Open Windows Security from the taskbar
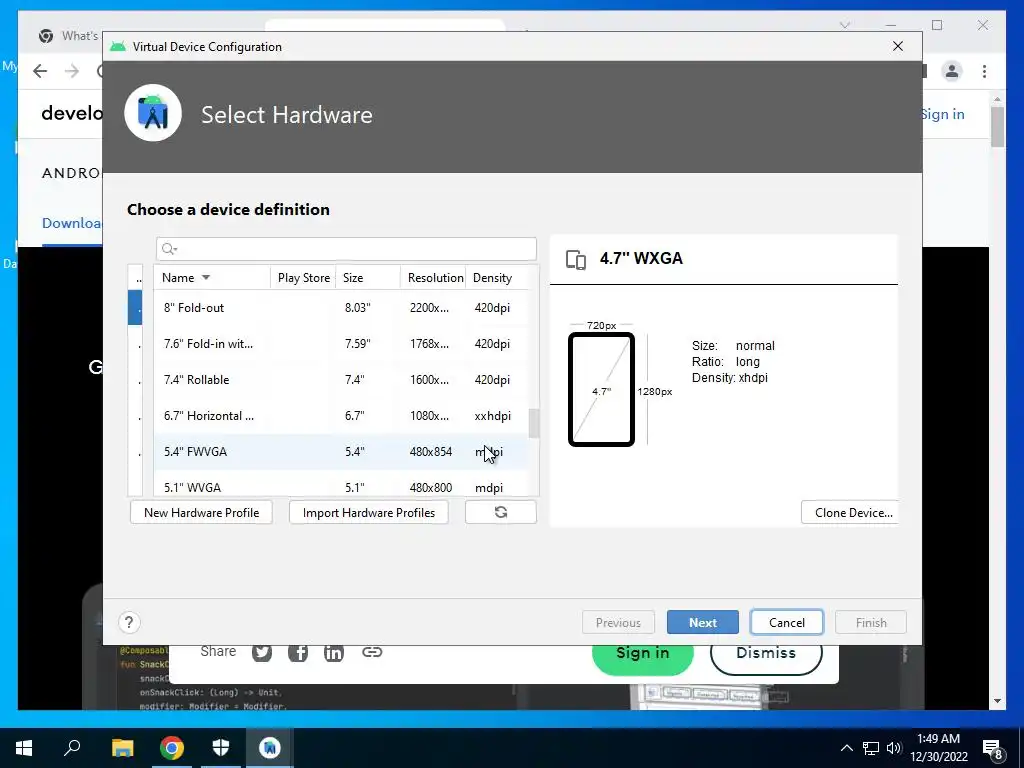Image resolution: width=1024 pixels, height=768 pixels. coord(221,748)
